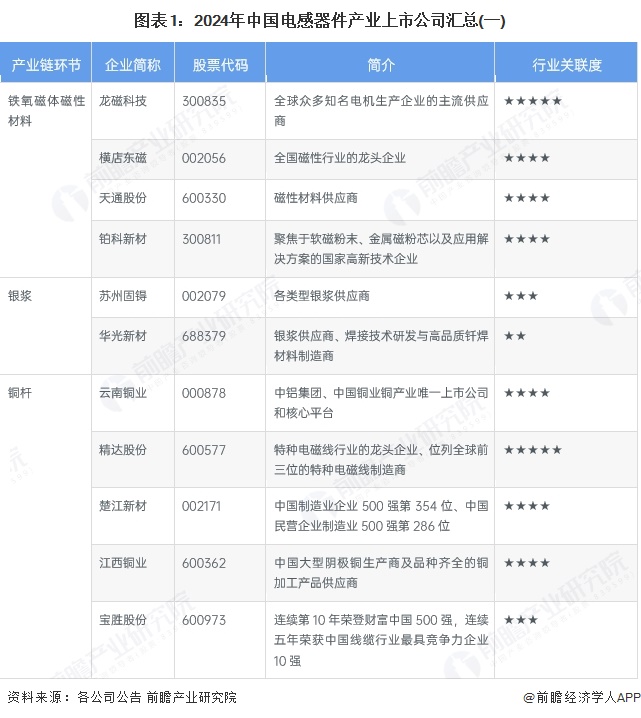Click the 企业简称 column header

click(x=133, y=65)
